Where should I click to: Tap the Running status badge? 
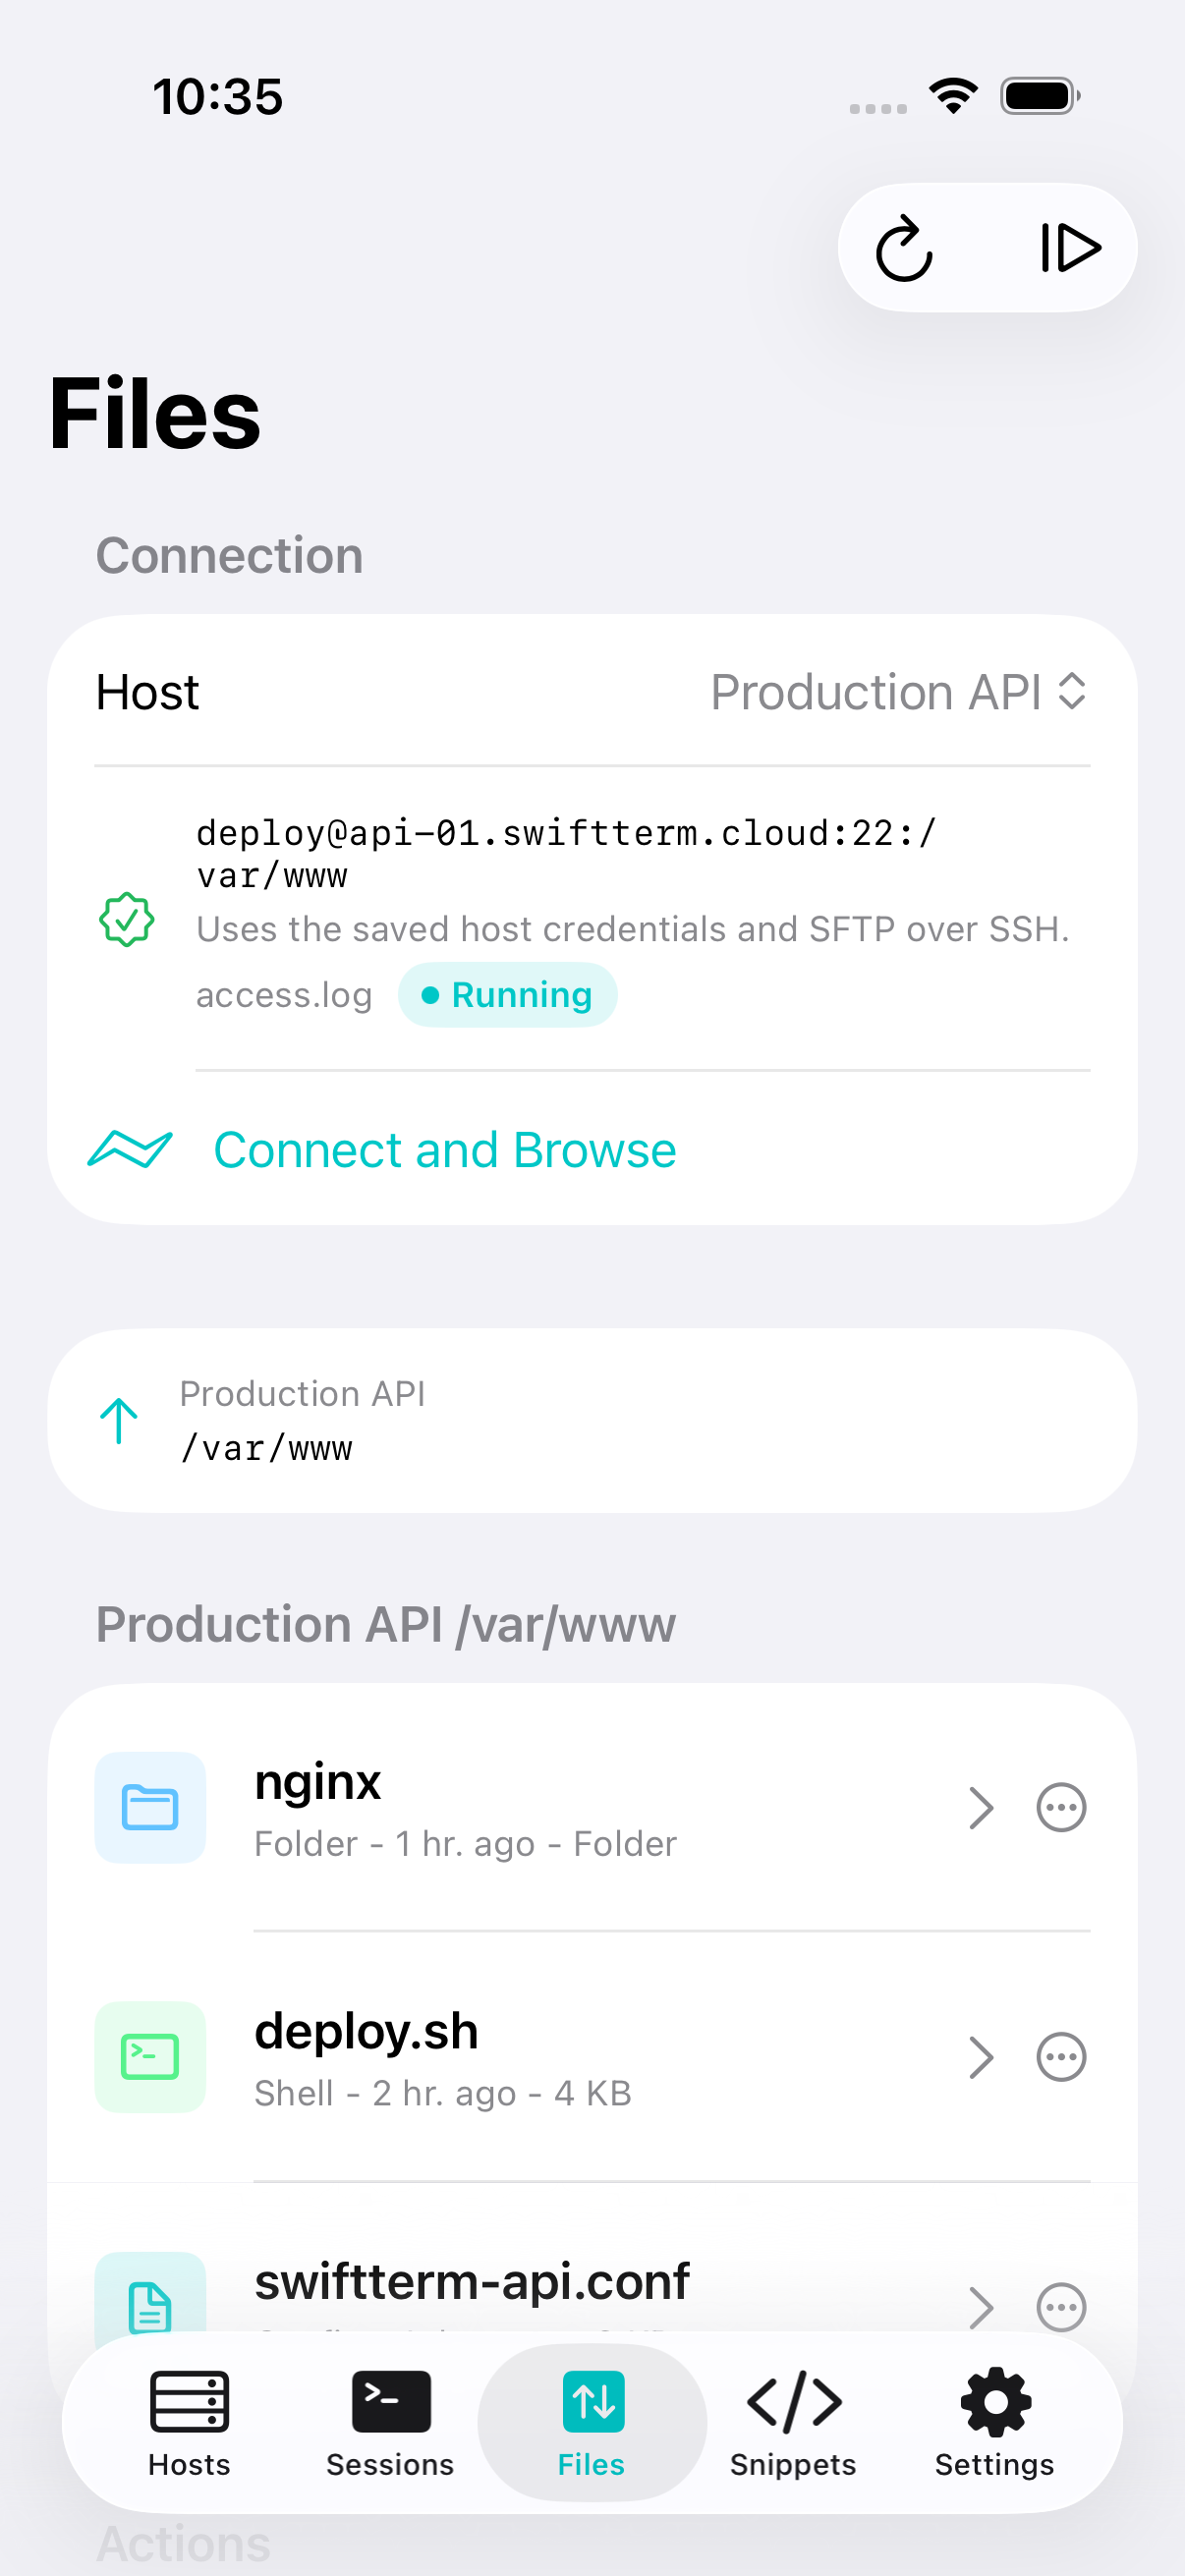click(x=507, y=995)
